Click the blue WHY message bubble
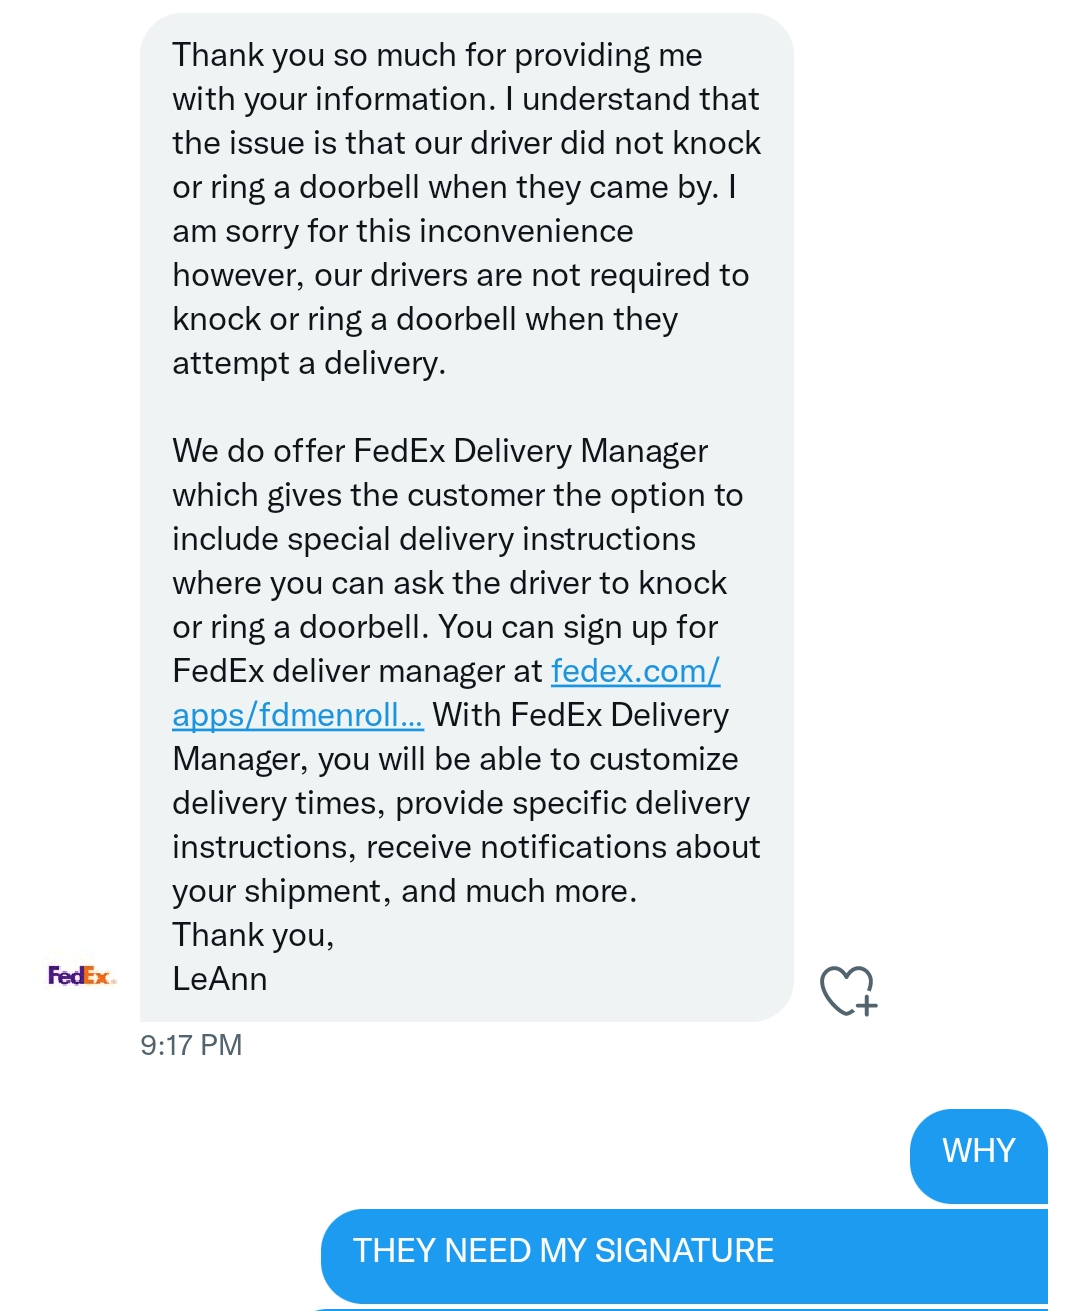 [x=978, y=1151]
